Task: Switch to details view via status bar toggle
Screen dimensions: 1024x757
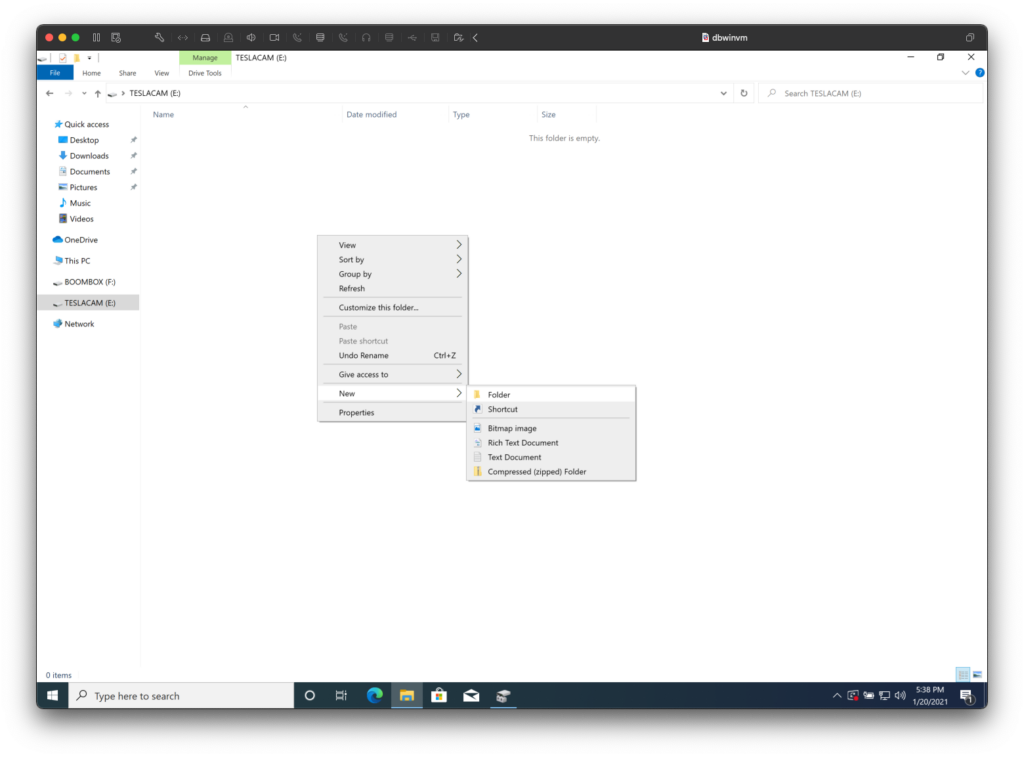Action: 963,674
